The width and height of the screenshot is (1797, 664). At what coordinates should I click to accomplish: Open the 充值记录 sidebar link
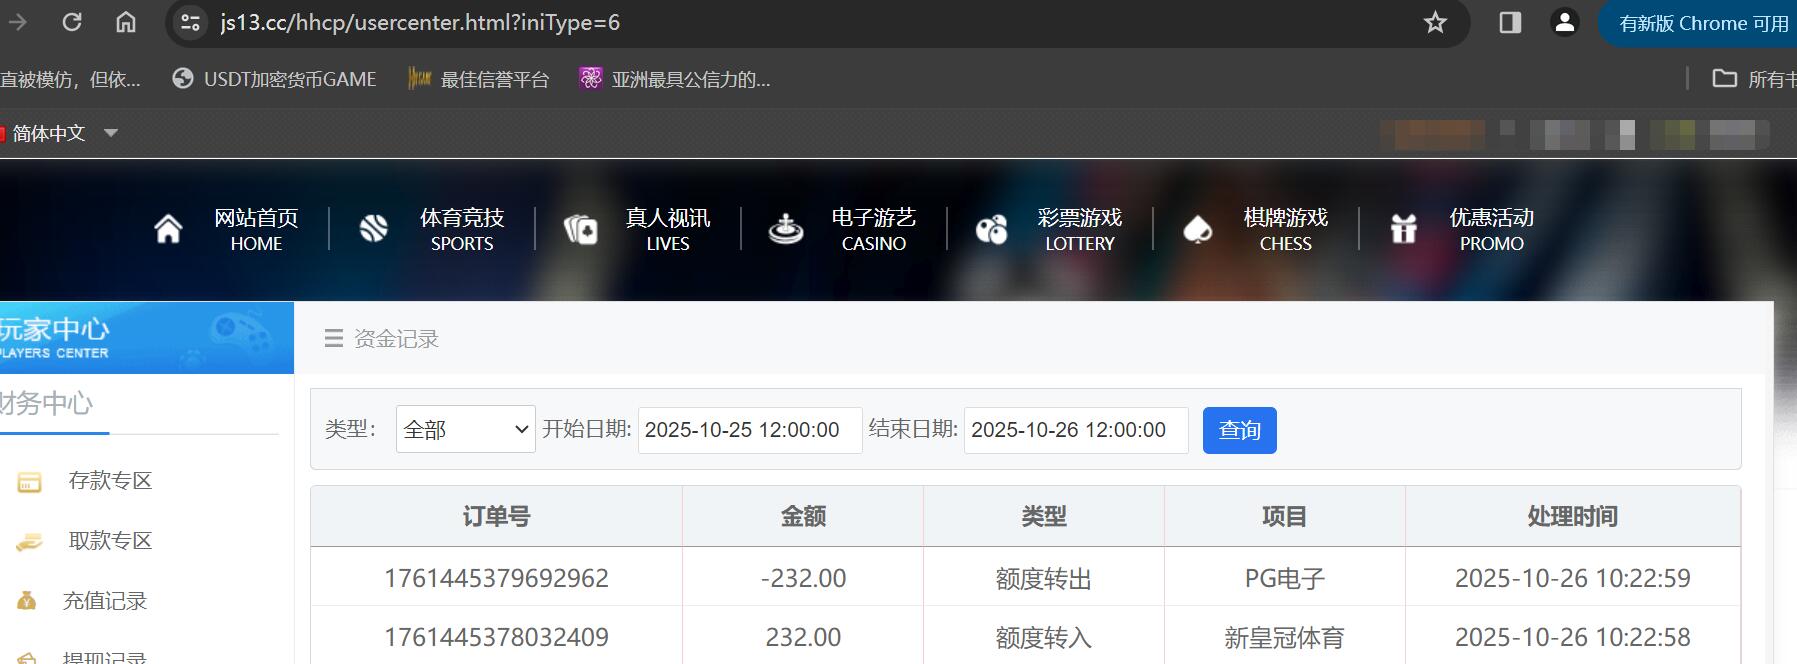pos(105,601)
